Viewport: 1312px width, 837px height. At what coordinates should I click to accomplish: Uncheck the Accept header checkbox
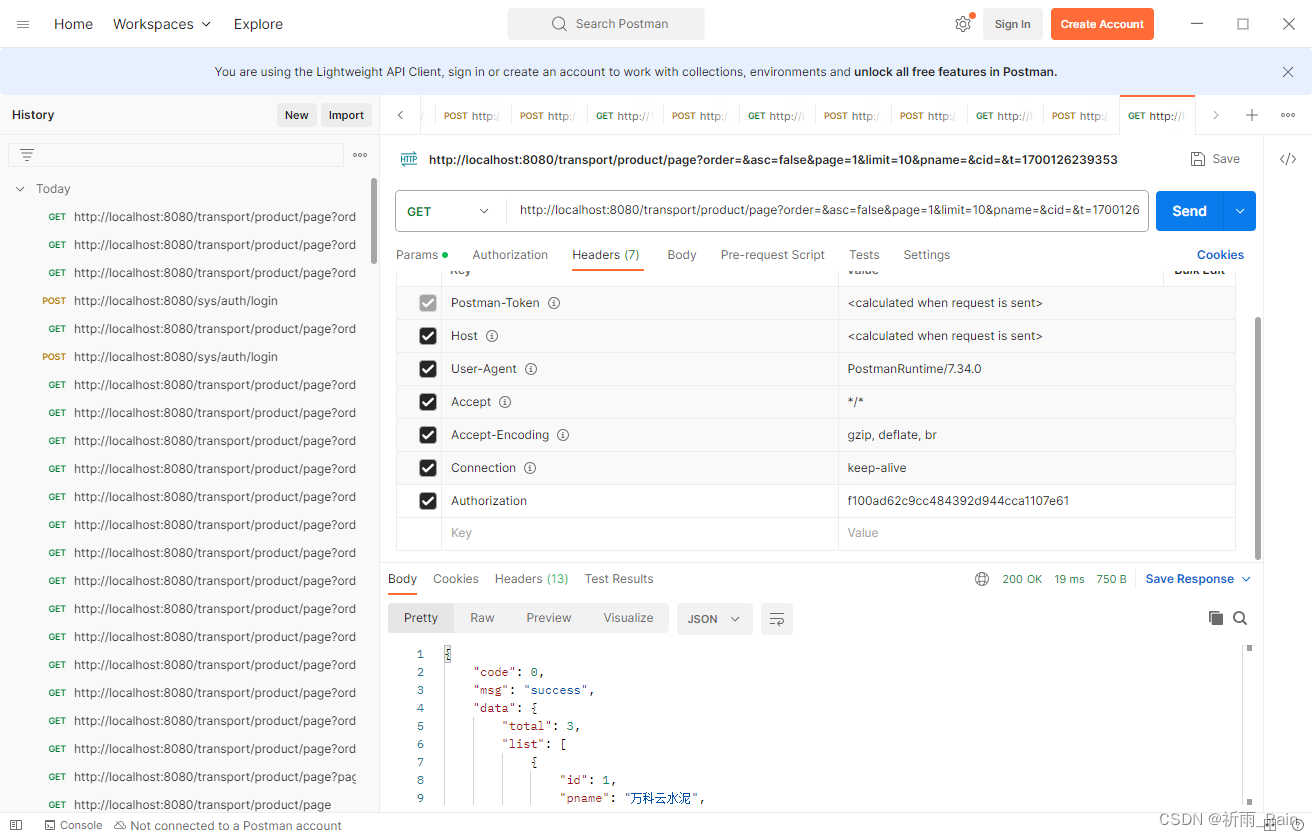[428, 402]
